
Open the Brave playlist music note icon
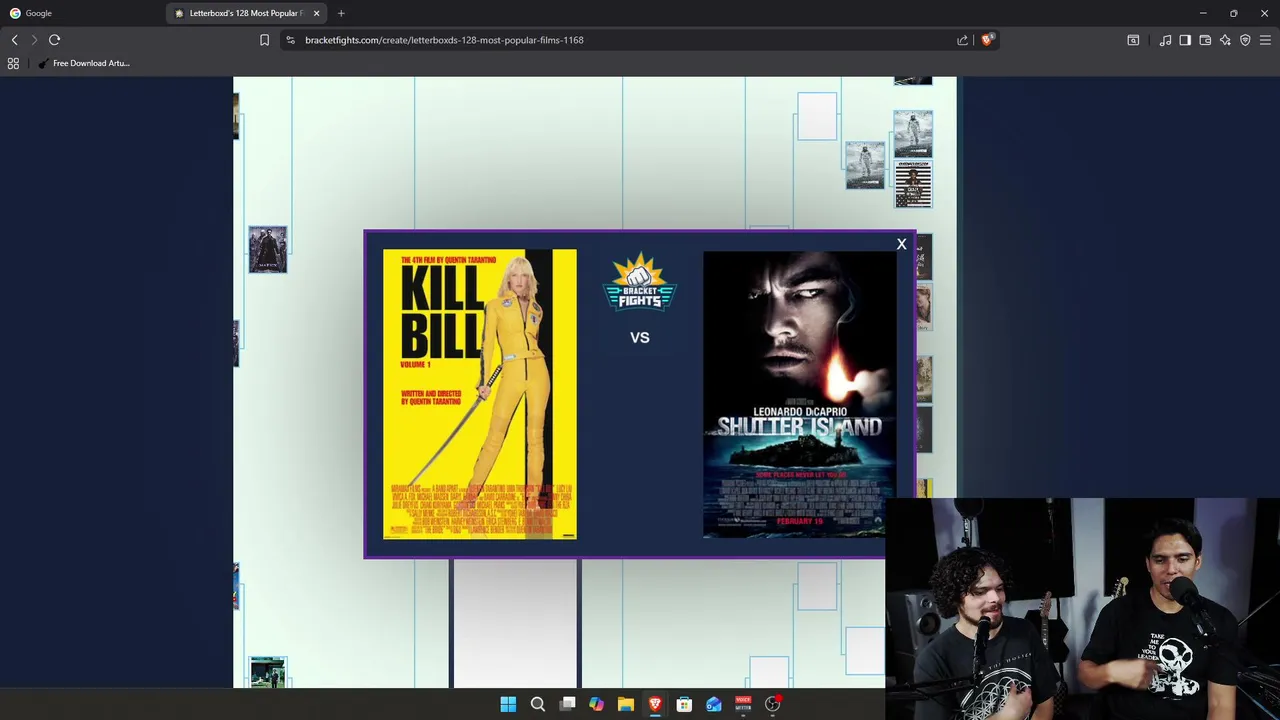pyautogui.click(x=1165, y=40)
